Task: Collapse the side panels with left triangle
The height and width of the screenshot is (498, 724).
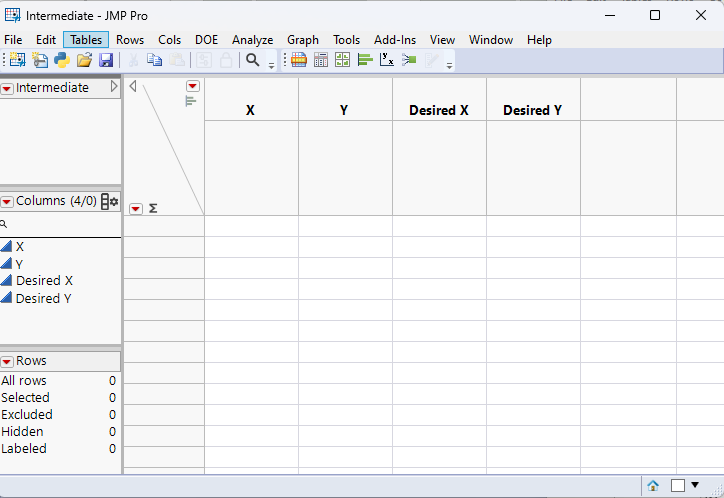Action: pyautogui.click(x=133, y=86)
